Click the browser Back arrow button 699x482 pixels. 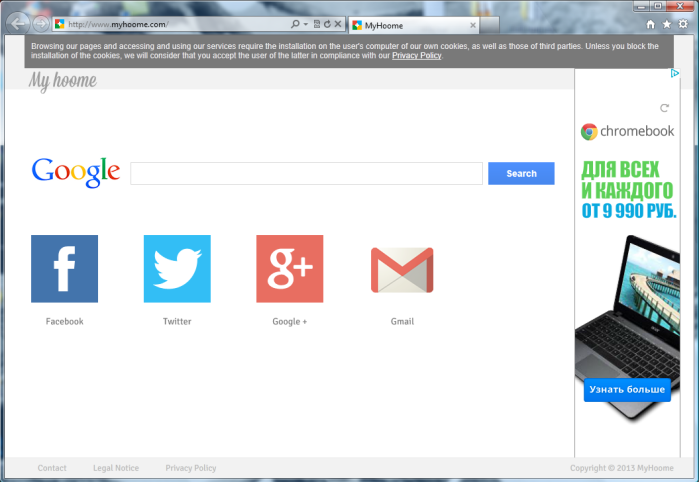(x=18, y=24)
